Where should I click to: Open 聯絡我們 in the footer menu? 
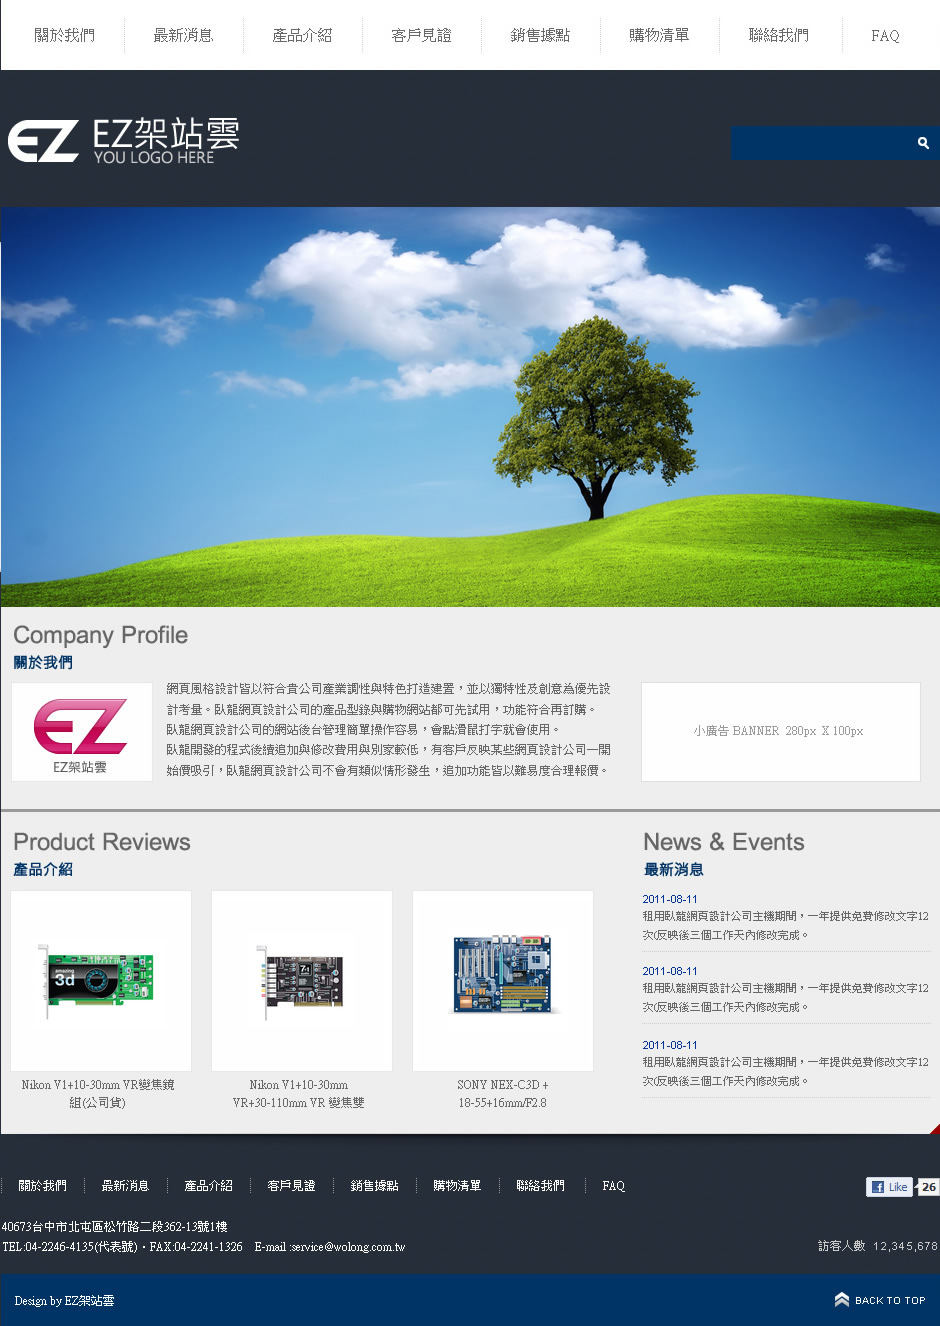point(540,1186)
